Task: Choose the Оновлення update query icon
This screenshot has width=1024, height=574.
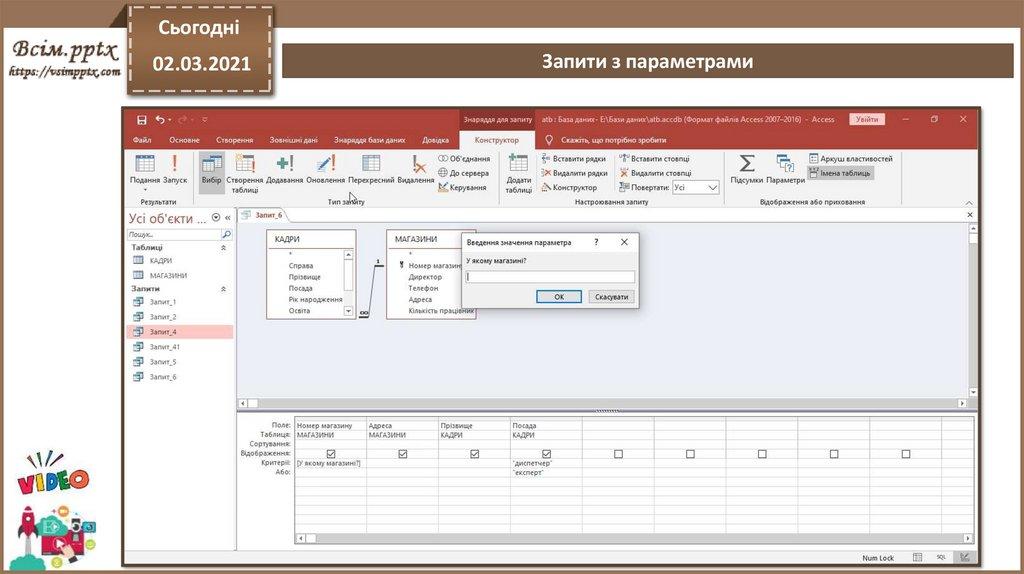Action: tap(326, 164)
